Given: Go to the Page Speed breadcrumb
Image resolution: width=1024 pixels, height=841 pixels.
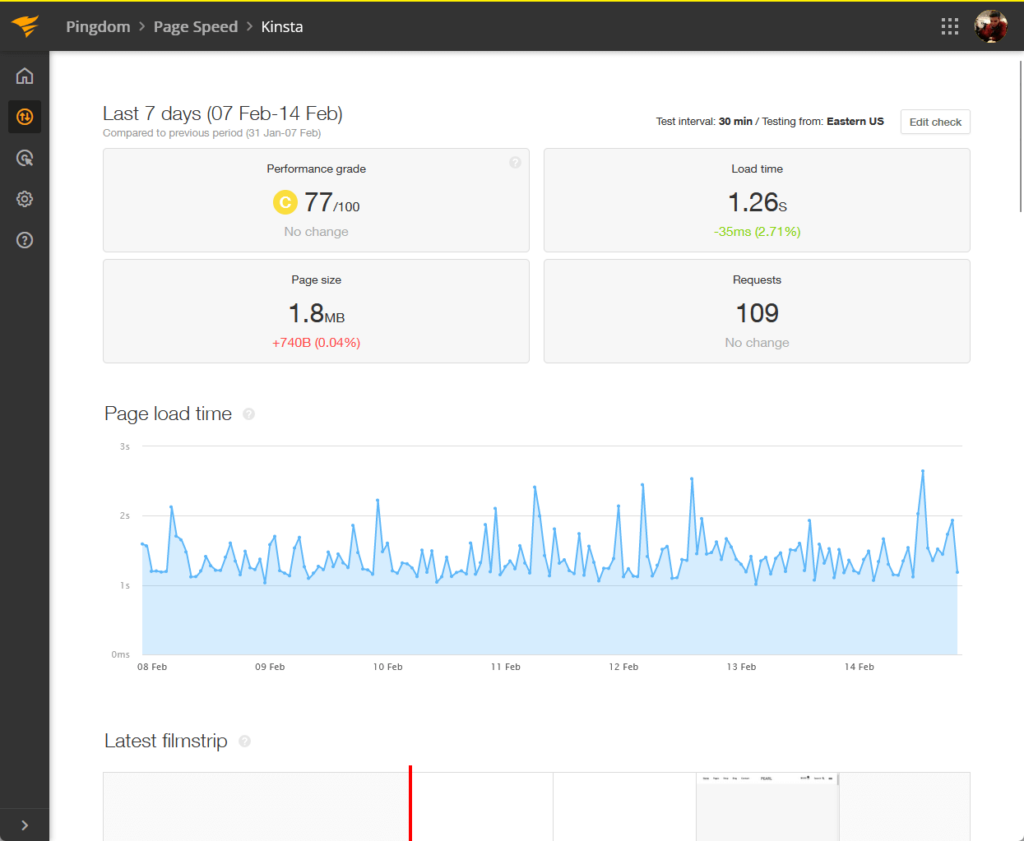Looking at the screenshot, I should pos(195,27).
